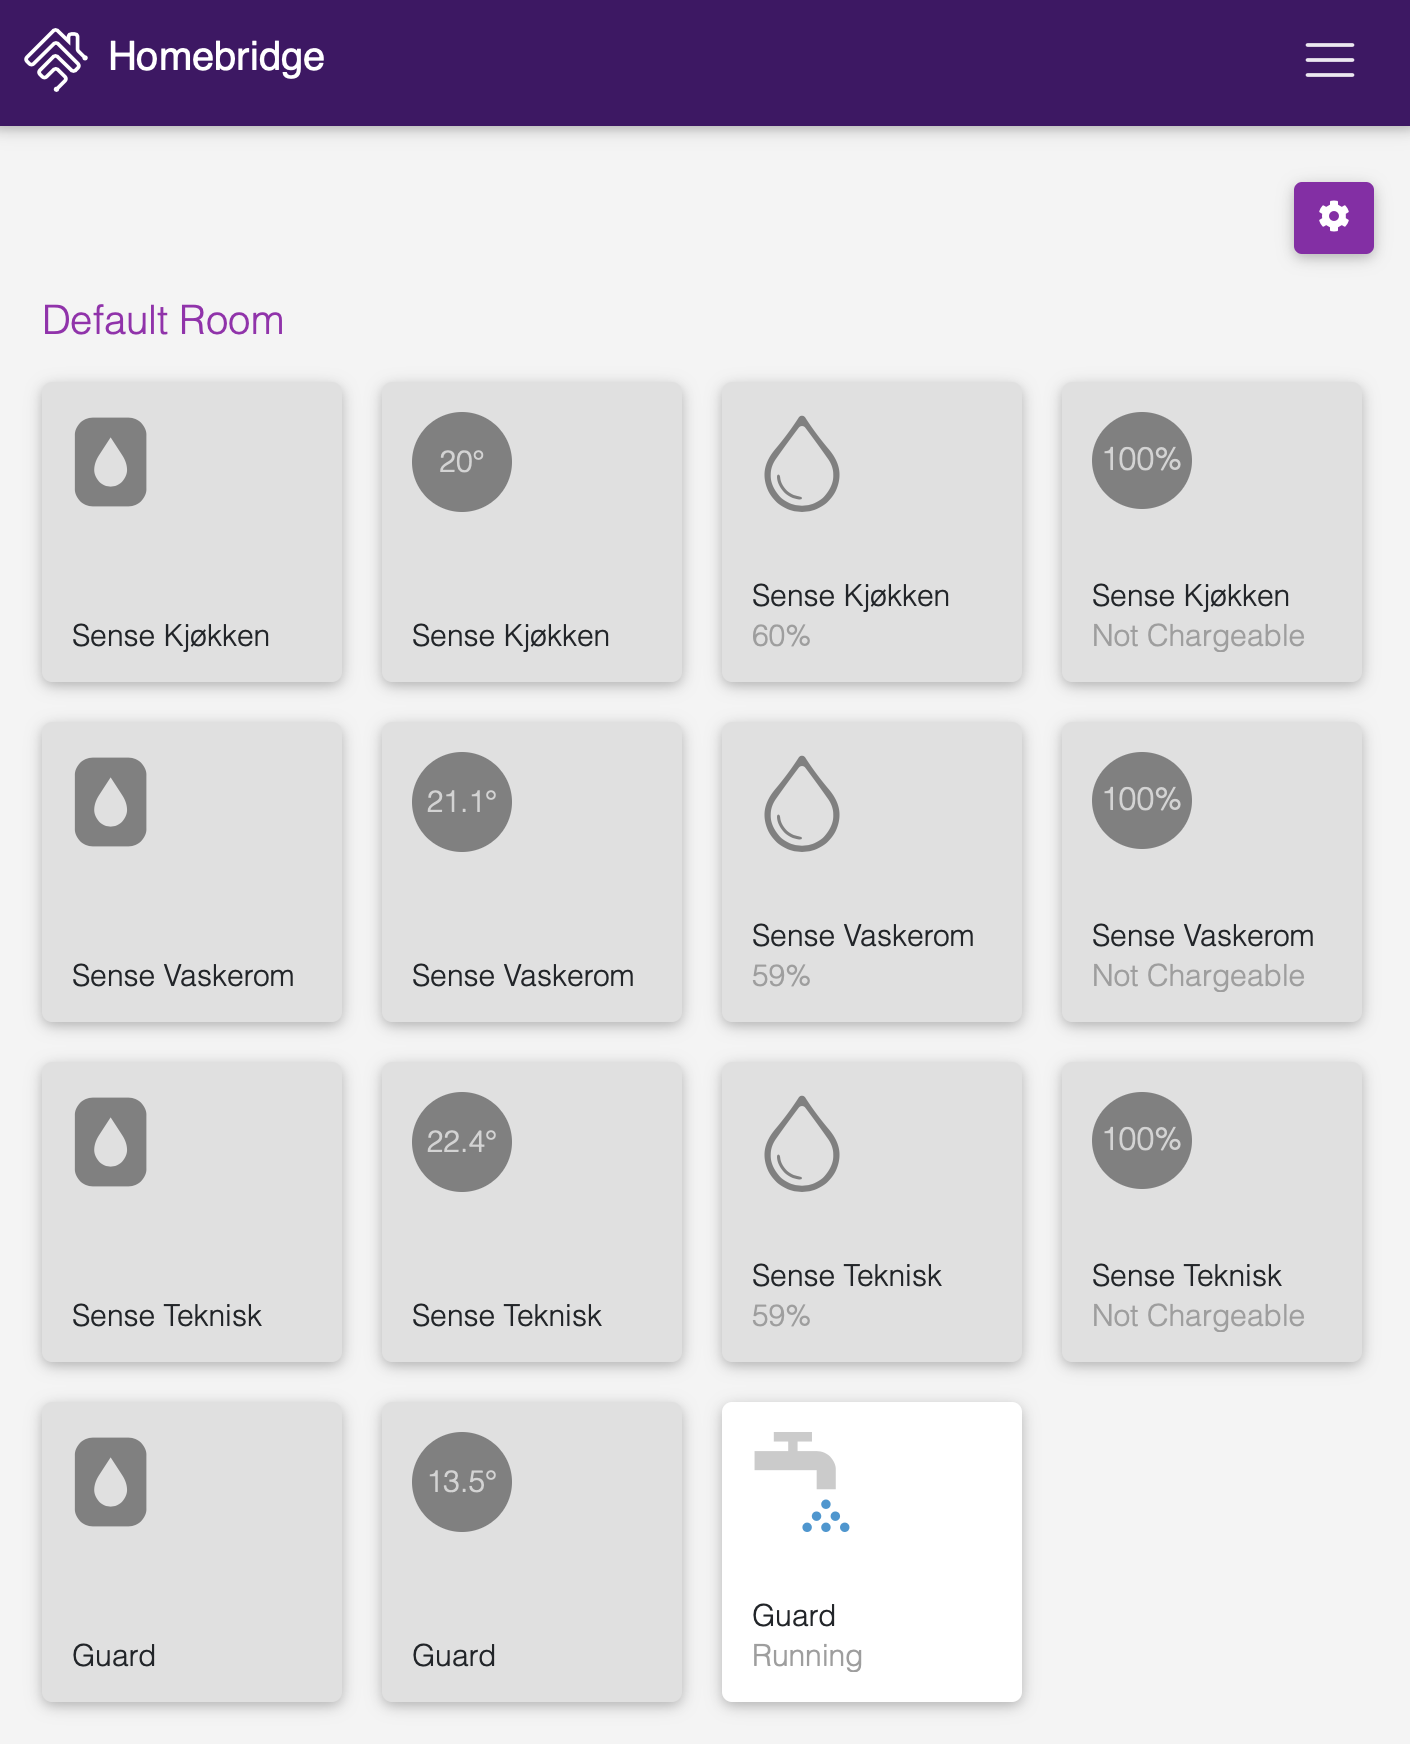This screenshot has width=1410, height=1744.
Task: Open Sense Teknisk 59% humidity tile
Action: pos(872,1212)
